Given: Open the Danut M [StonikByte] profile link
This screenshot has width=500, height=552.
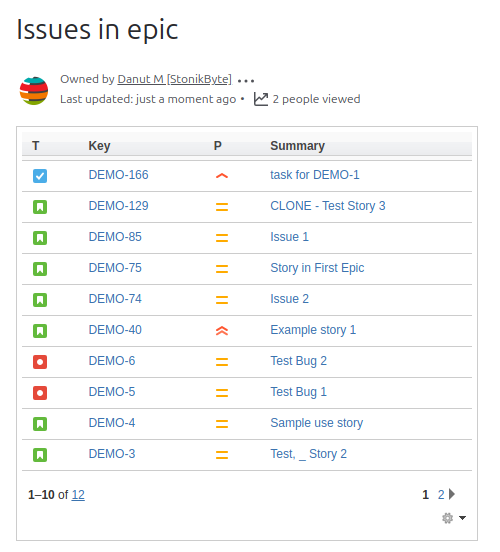Looking at the screenshot, I should pos(175,79).
